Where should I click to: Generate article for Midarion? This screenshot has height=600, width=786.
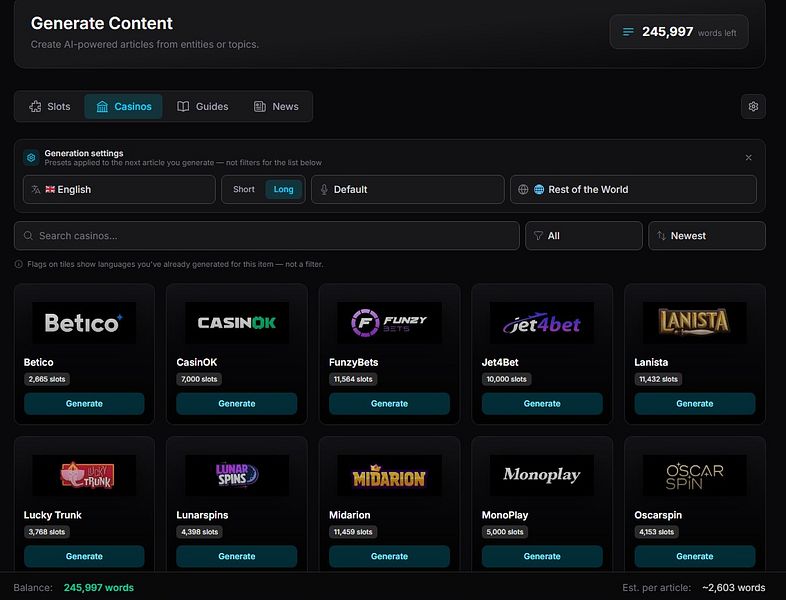[x=389, y=556]
